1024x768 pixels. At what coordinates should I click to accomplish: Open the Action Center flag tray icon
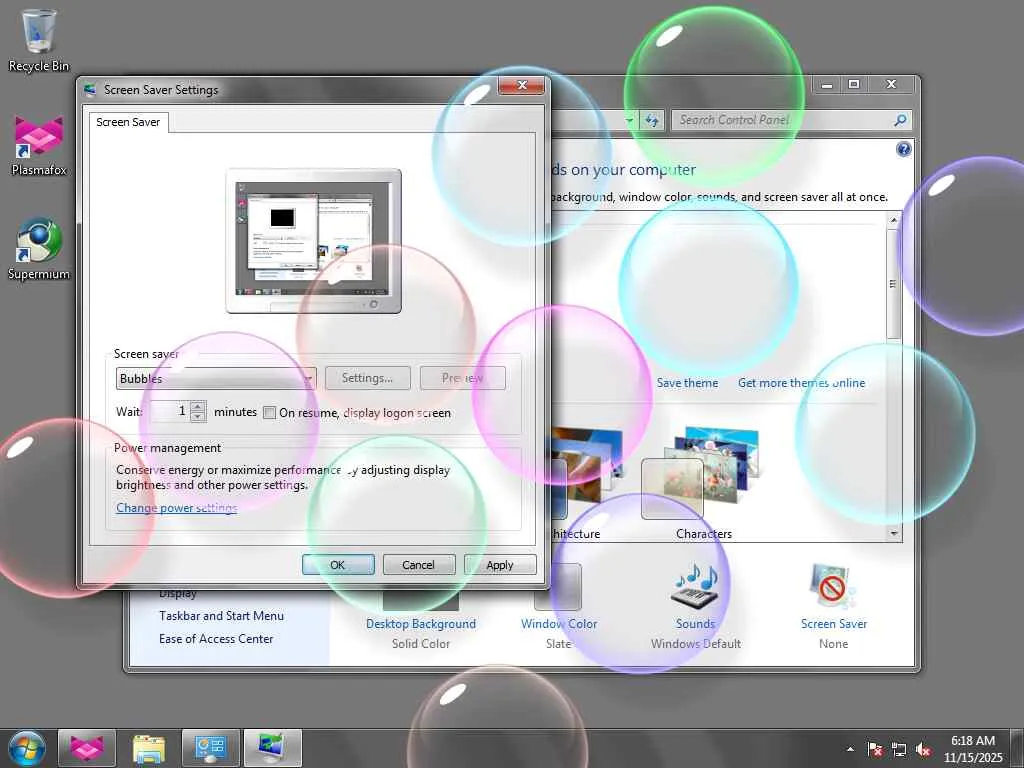pos(874,749)
